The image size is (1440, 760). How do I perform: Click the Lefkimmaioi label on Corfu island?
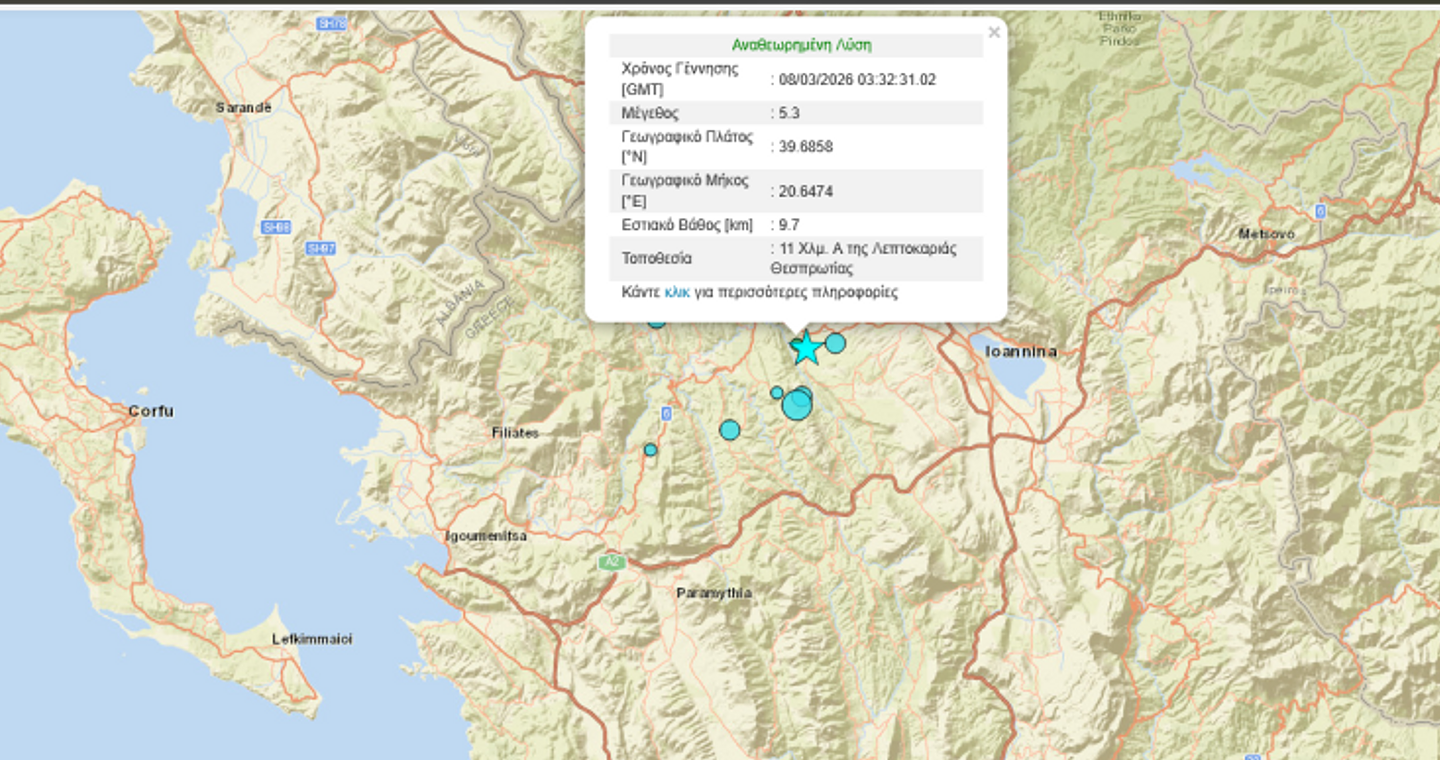pos(312,639)
